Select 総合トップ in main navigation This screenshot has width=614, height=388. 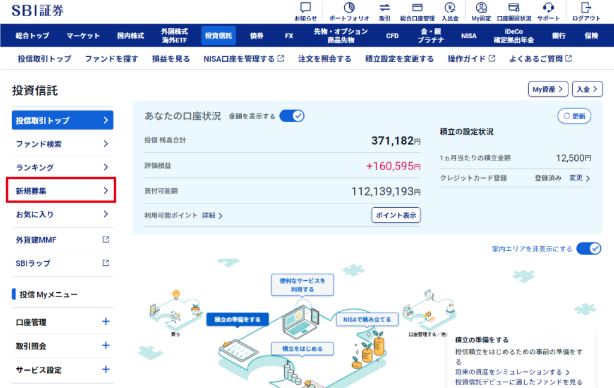32,36
